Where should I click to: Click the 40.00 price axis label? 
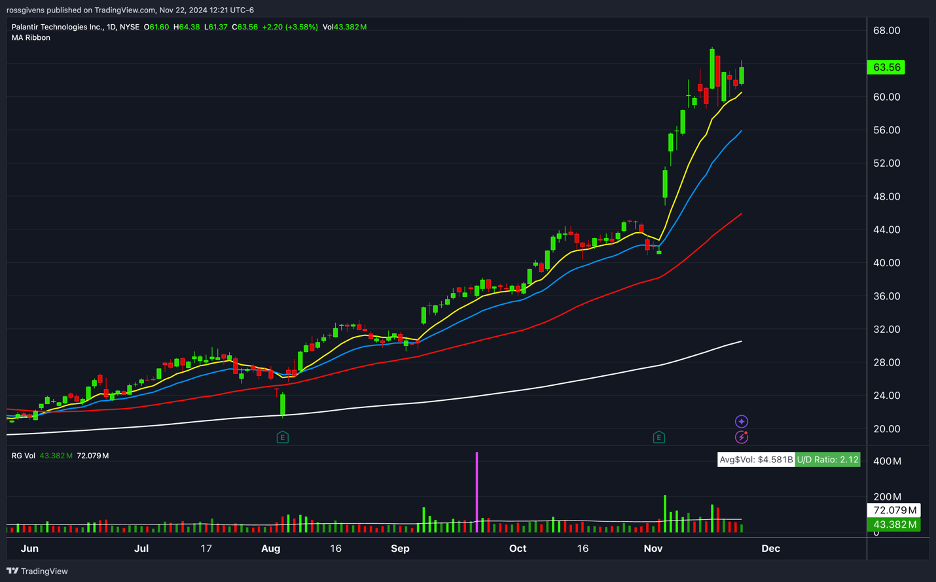pos(886,263)
